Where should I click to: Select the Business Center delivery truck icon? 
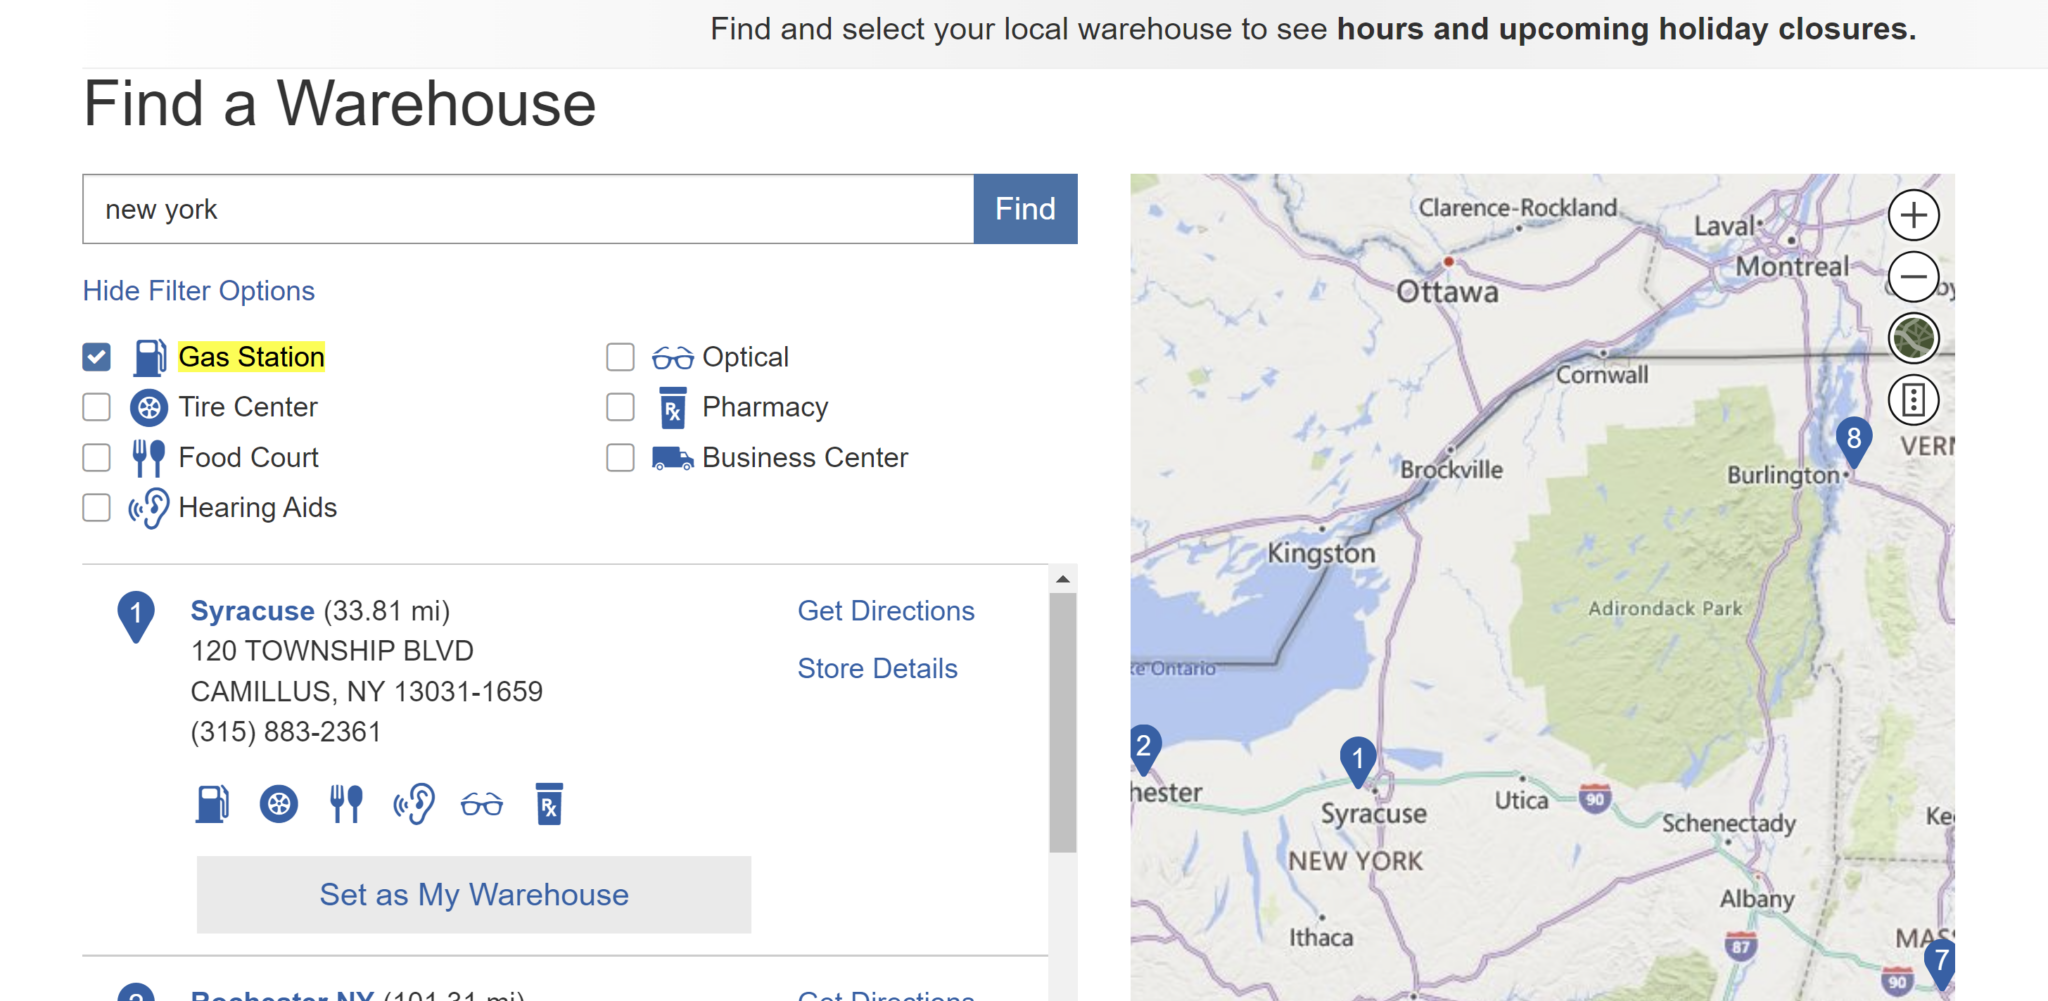(671, 458)
